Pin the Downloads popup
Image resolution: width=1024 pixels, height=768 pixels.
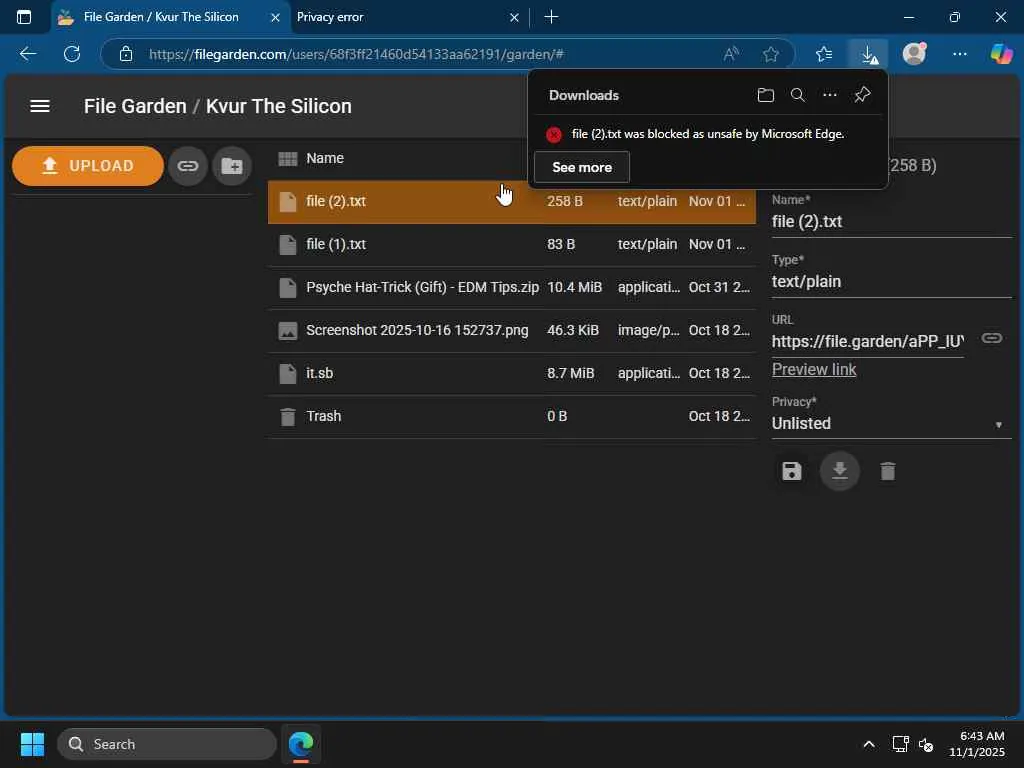click(862, 95)
